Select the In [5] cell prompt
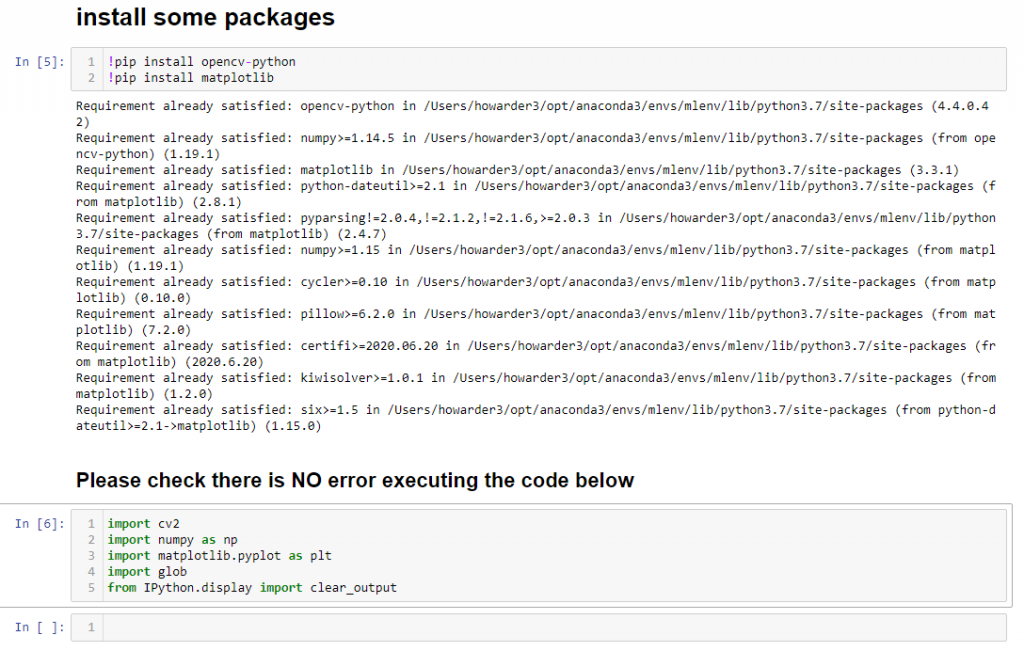 click(40, 62)
